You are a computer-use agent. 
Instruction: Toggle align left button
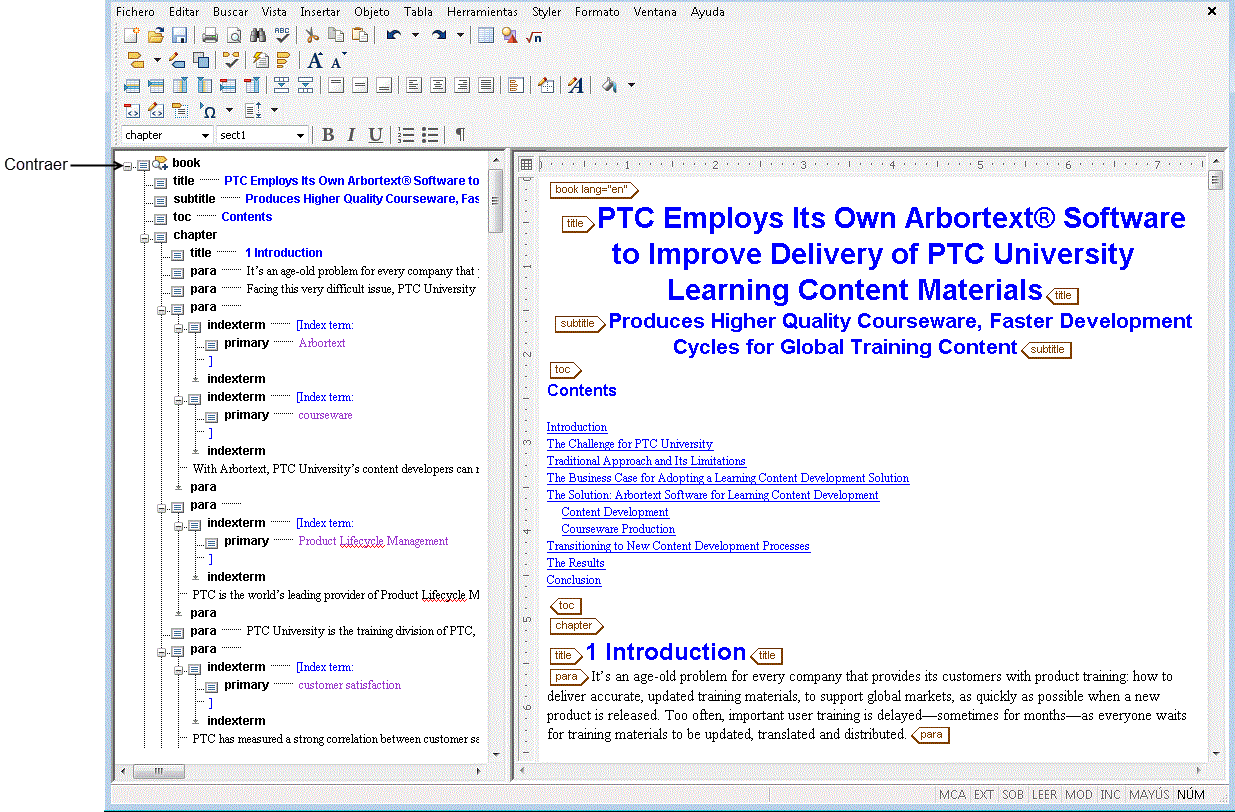point(413,85)
